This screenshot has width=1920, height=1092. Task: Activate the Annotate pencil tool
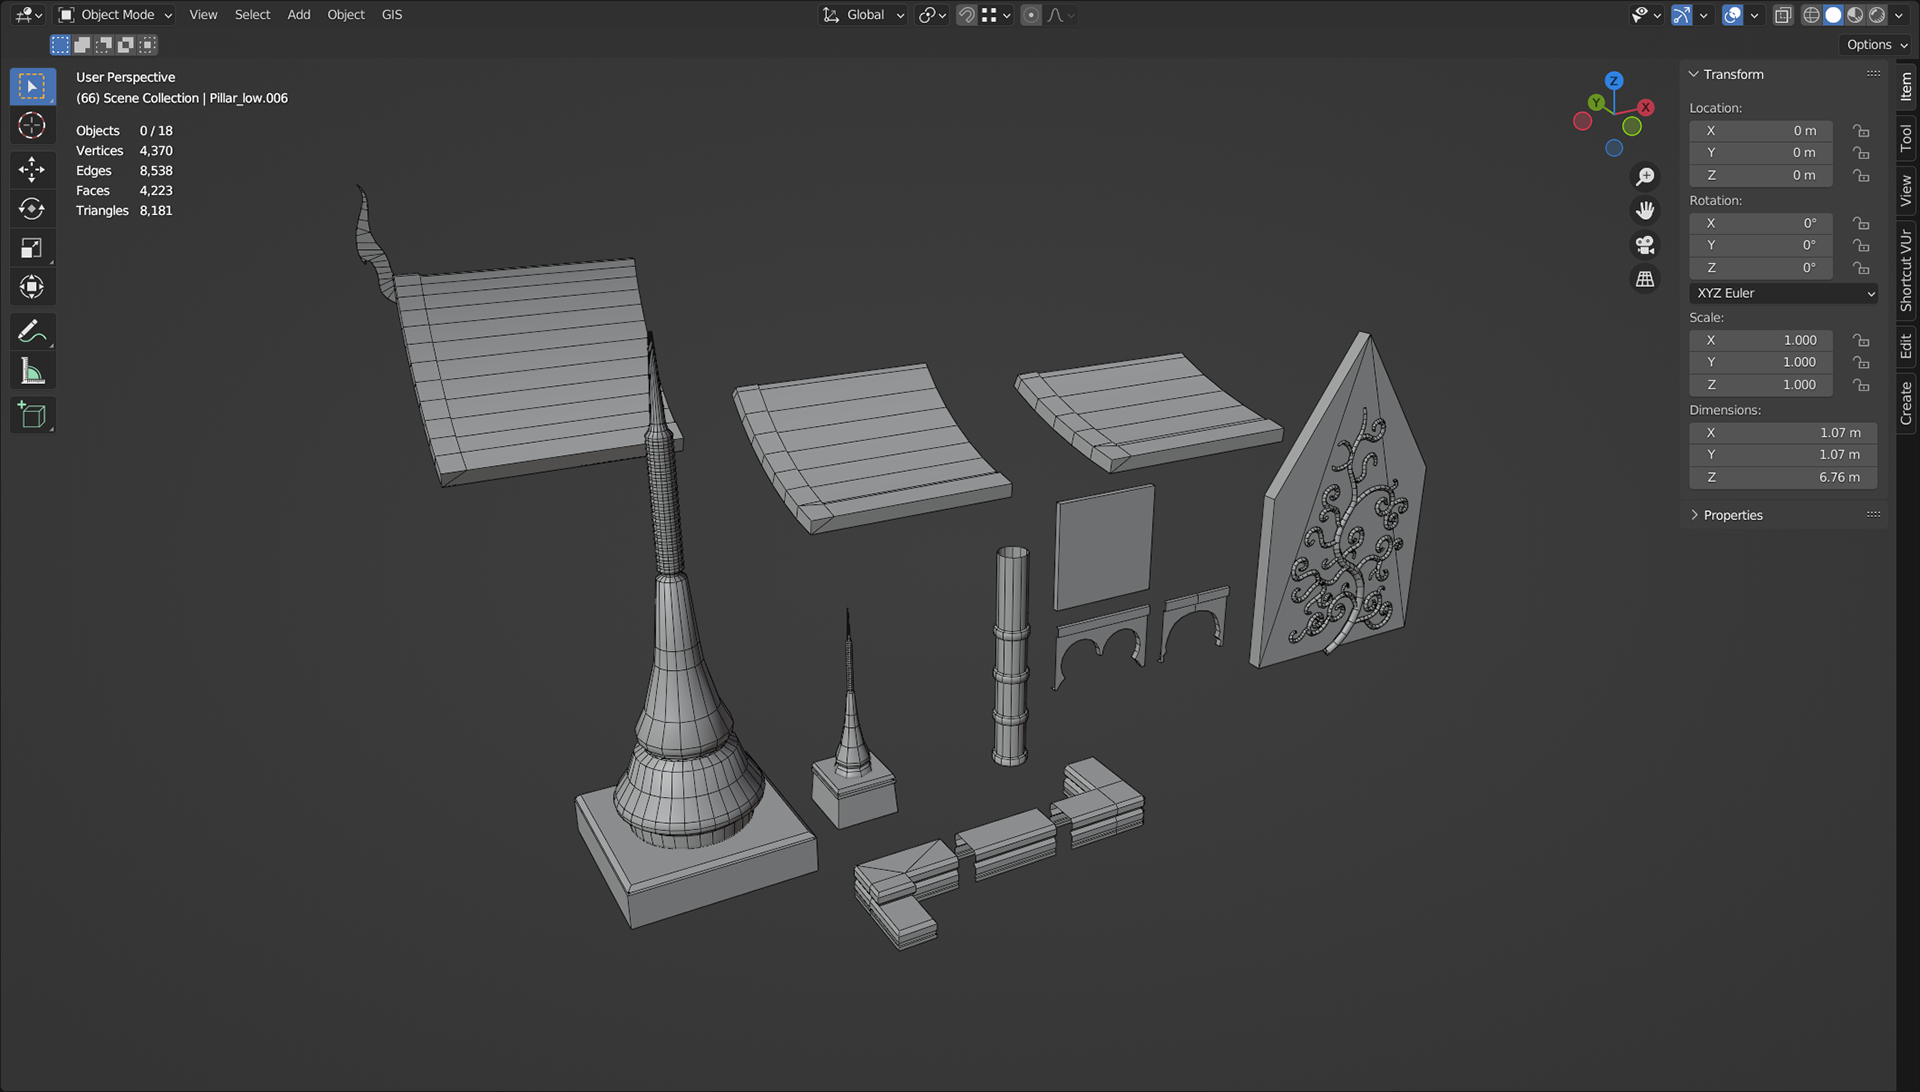[32, 331]
